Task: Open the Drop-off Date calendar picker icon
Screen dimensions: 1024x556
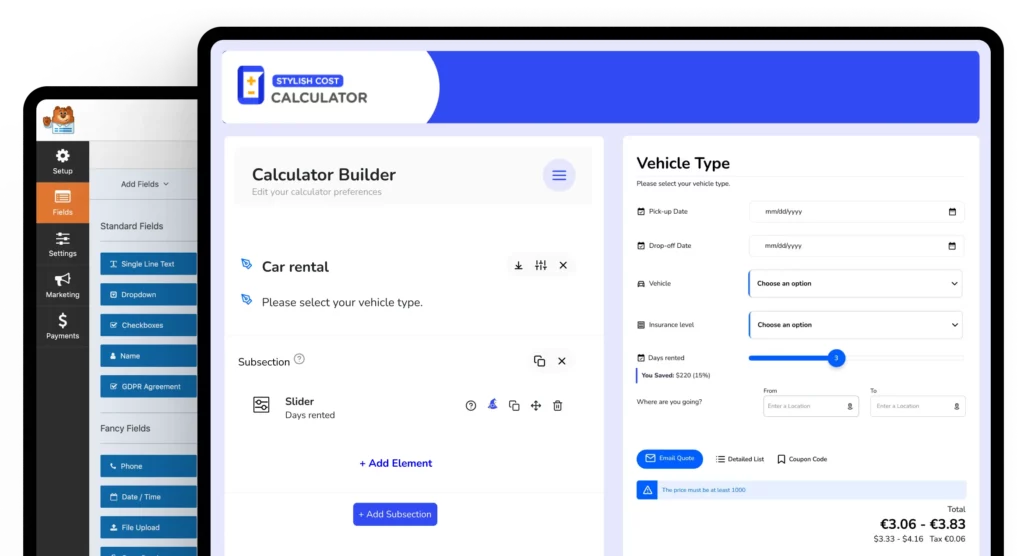Action: pyautogui.click(x=952, y=246)
